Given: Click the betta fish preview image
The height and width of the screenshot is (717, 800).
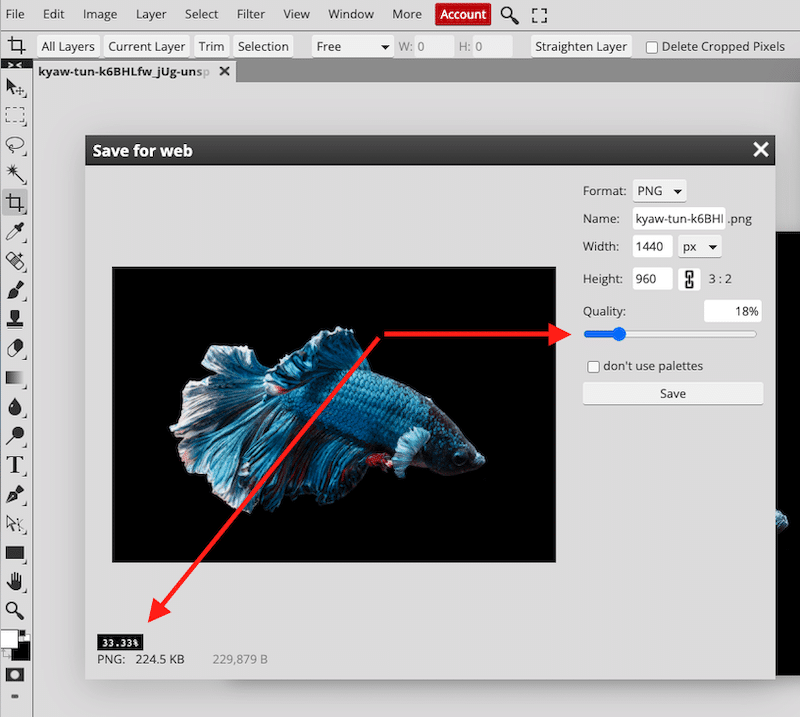Looking at the screenshot, I should [334, 414].
